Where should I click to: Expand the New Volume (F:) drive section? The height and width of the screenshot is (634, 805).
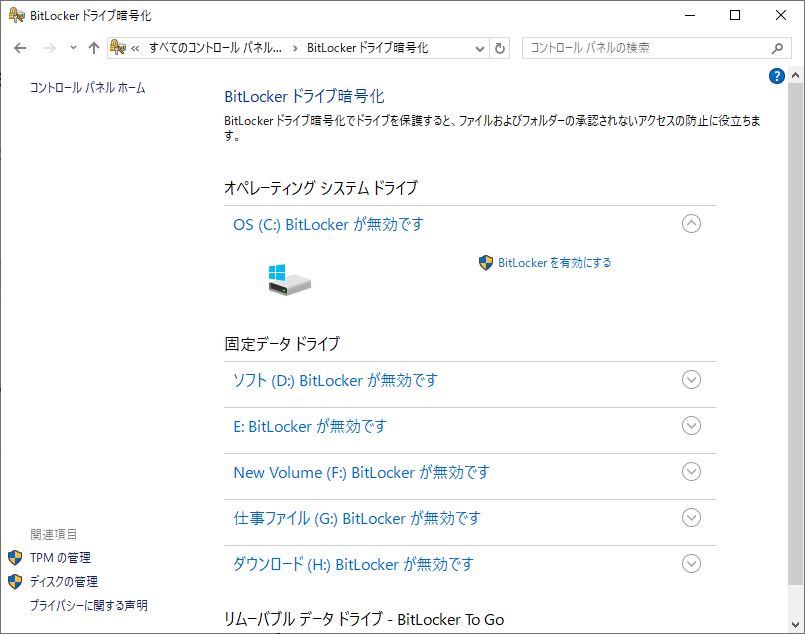tap(691, 471)
